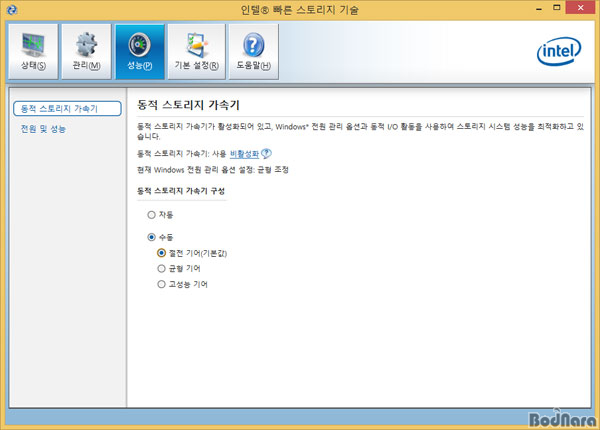This screenshot has height=430, width=600.
Task: Click the app icon in title bar
Action: [x=12, y=10]
